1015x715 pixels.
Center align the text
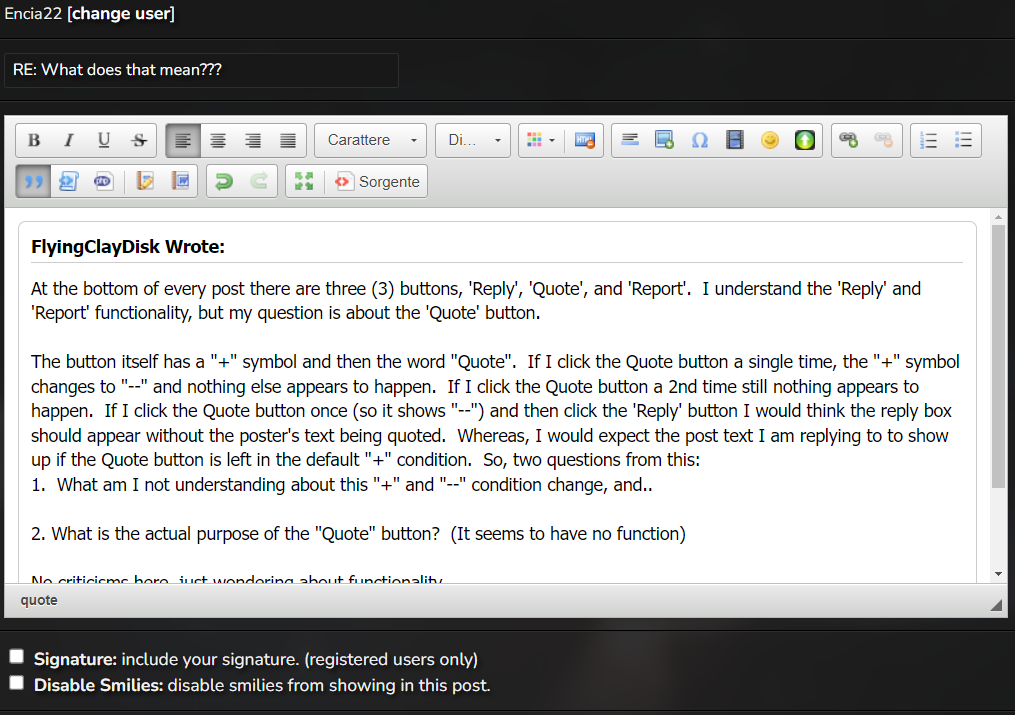point(218,140)
